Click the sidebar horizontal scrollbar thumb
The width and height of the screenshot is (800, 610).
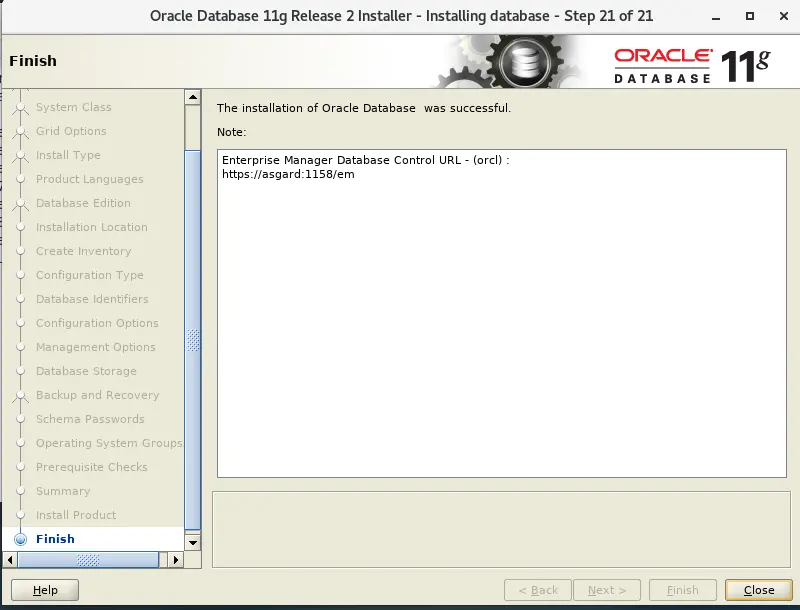click(x=88, y=560)
